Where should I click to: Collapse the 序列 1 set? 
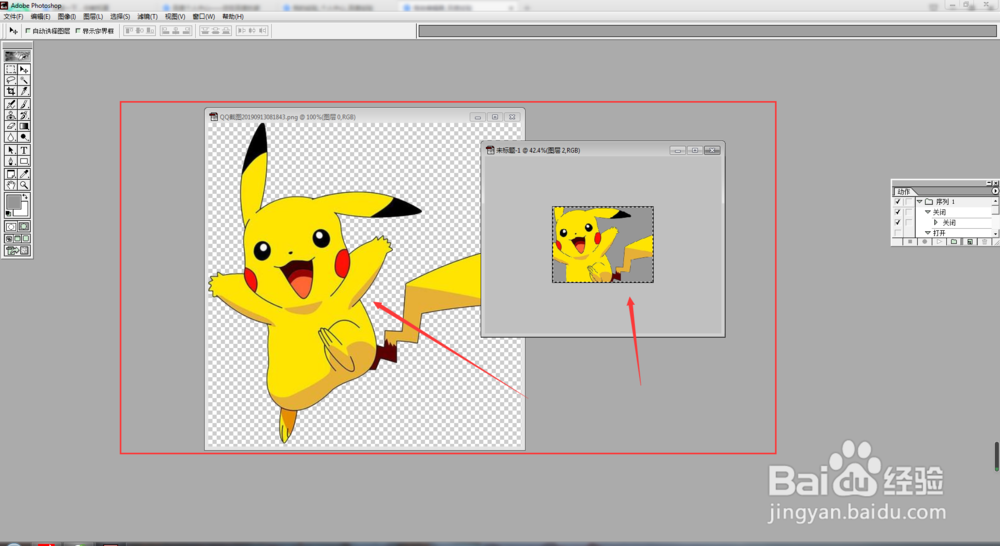(919, 202)
